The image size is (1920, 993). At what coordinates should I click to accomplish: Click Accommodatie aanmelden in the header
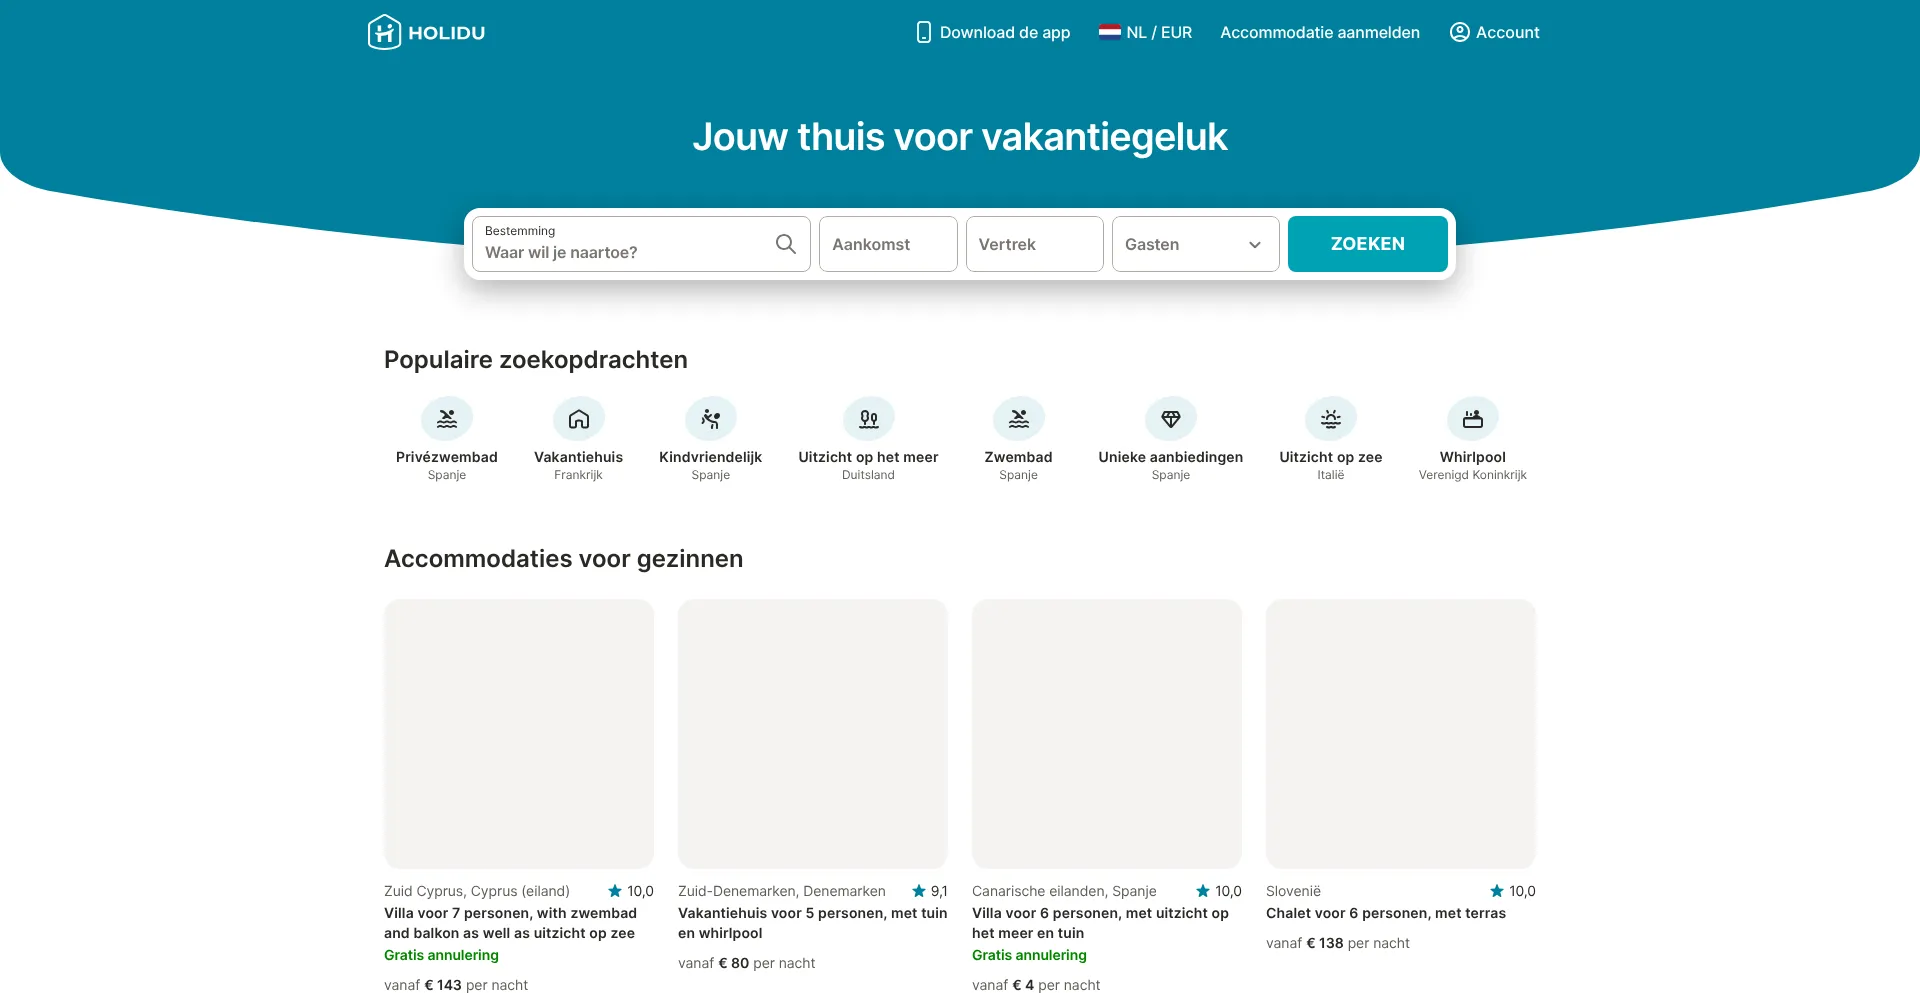pyautogui.click(x=1320, y=32)
